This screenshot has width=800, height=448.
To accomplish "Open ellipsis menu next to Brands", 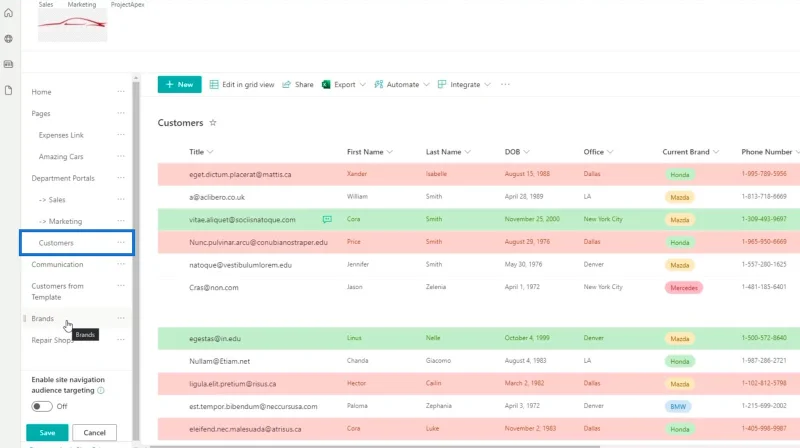I will click(121, 318).
